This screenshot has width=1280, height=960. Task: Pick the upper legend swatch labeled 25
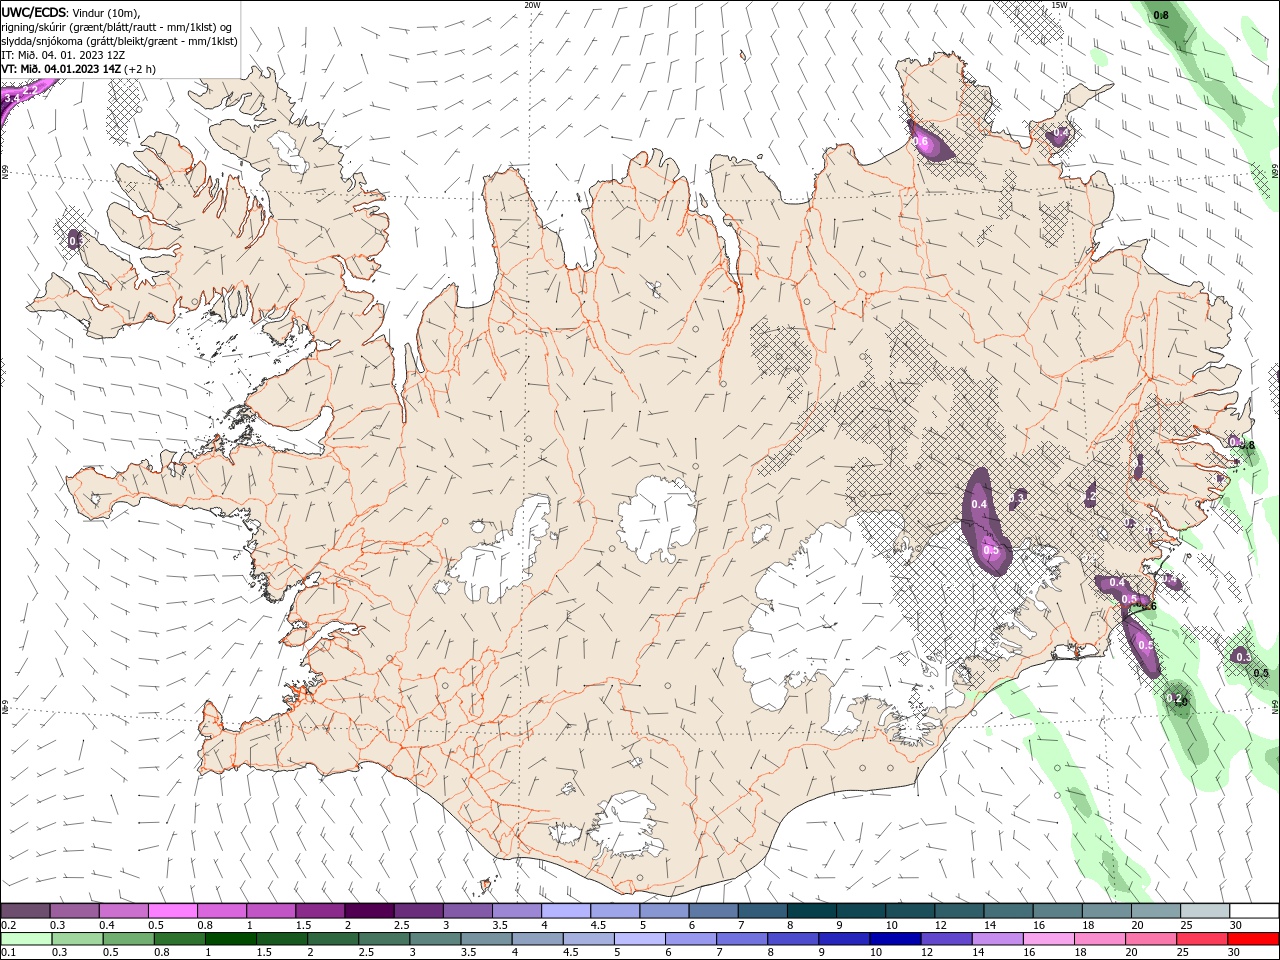click(1205, 911)
